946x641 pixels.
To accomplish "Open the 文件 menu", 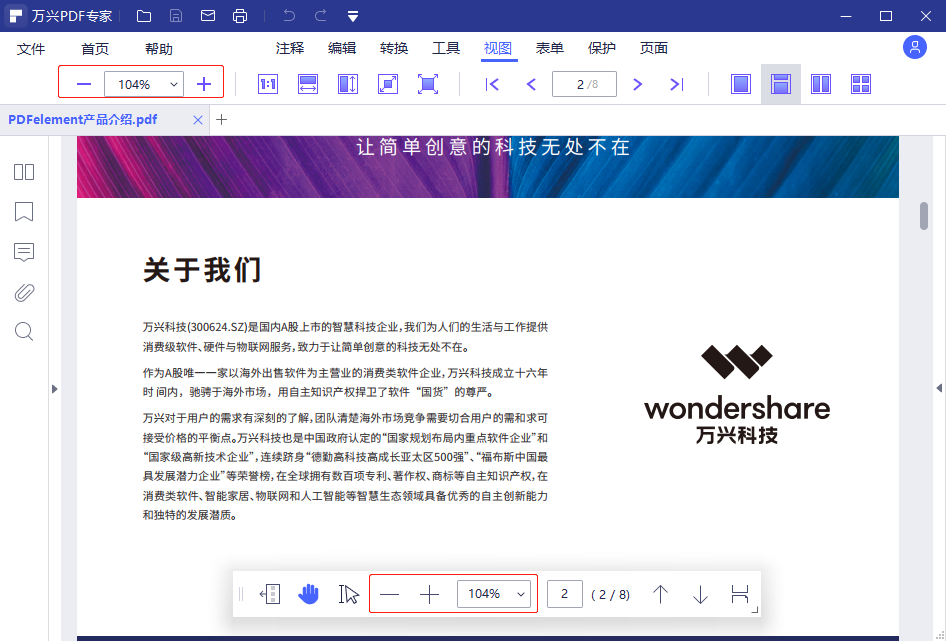I will pyautogui.click(x=31, y=47).
